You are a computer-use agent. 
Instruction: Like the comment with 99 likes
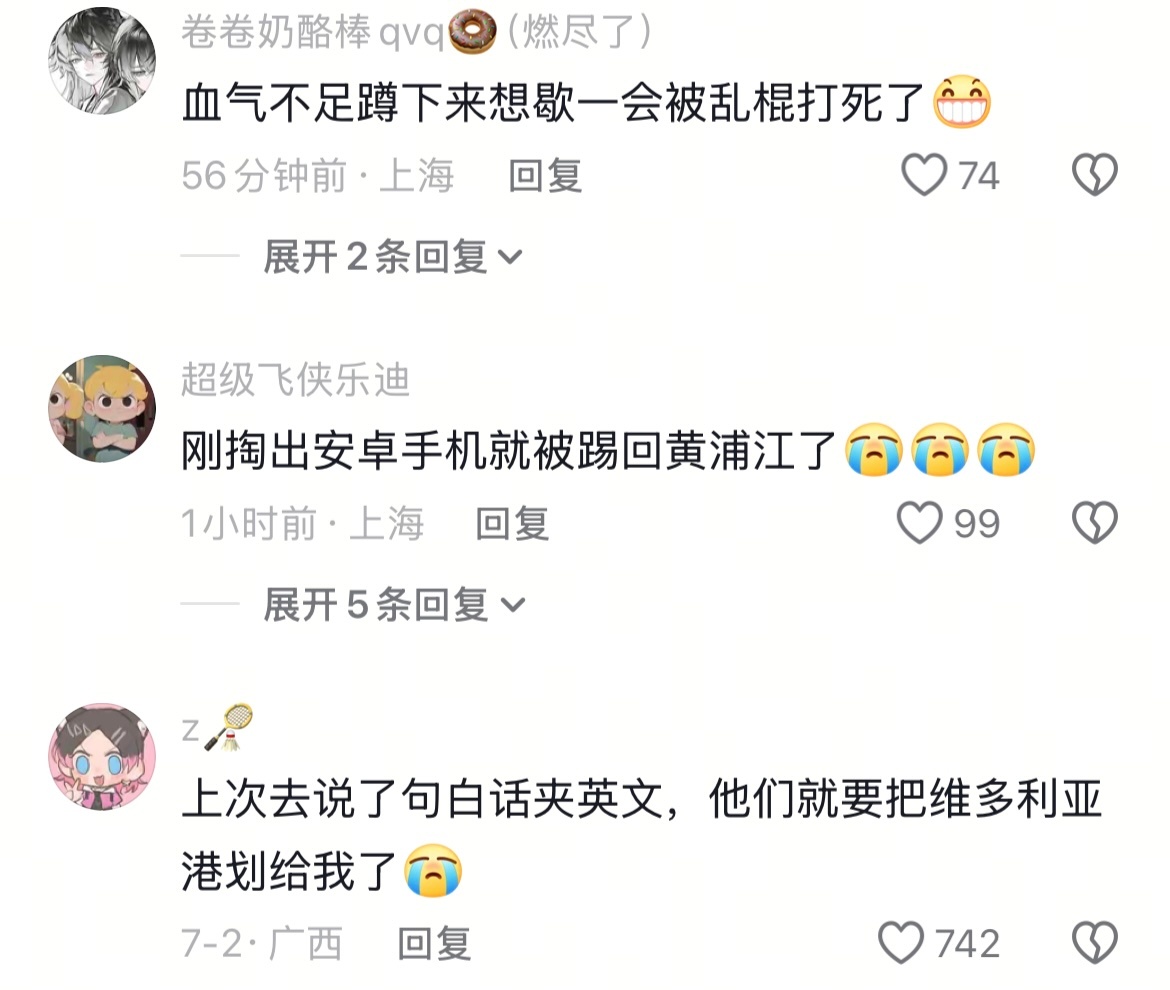(x=919, y=522)
